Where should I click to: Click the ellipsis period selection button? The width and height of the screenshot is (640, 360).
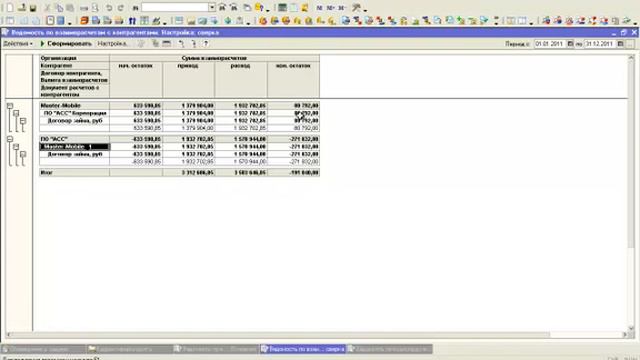click(x=630, y=44)
